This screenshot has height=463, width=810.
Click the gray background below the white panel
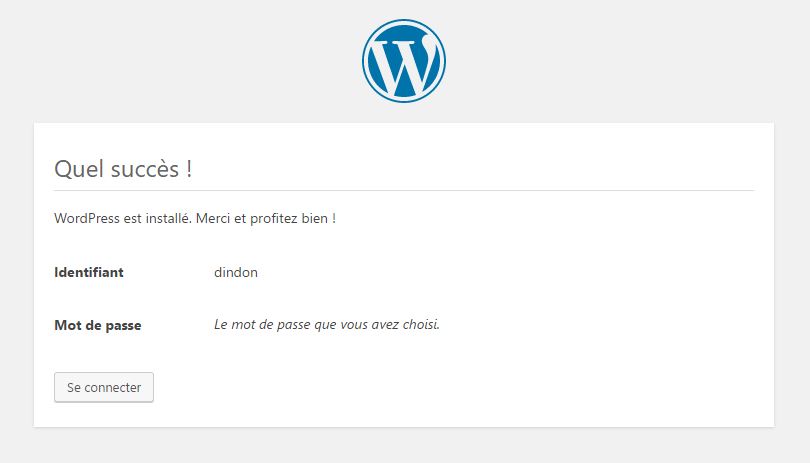pos(404,446)
